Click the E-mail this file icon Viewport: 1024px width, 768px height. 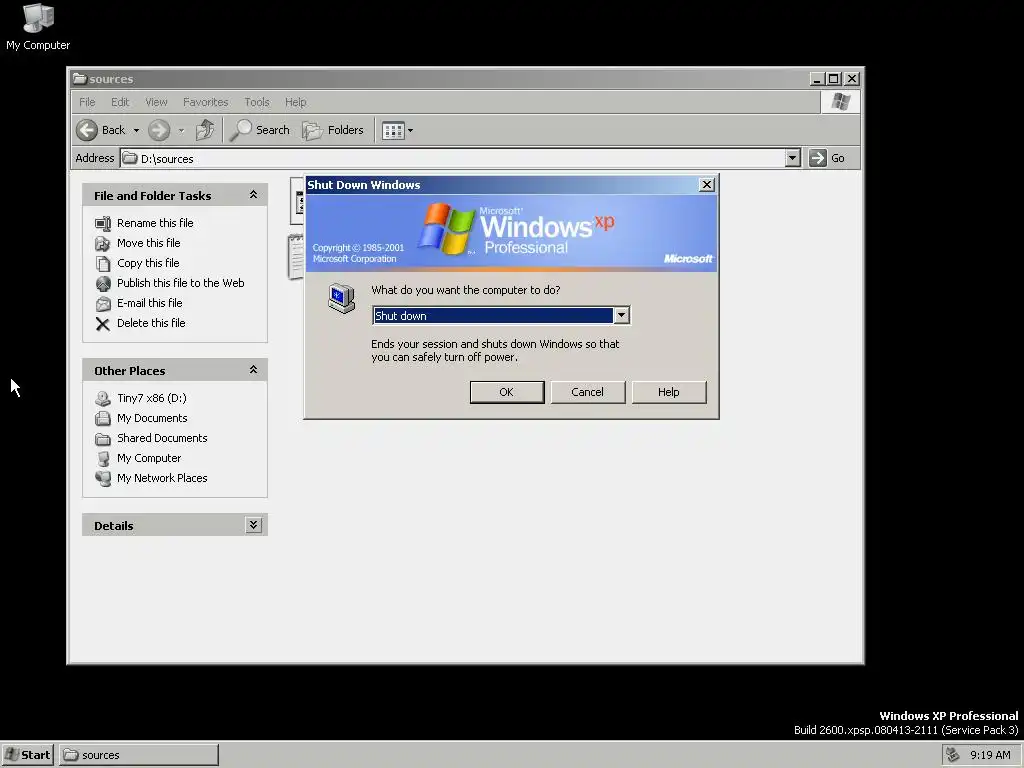pyautogui.click(x=103, y=304)
